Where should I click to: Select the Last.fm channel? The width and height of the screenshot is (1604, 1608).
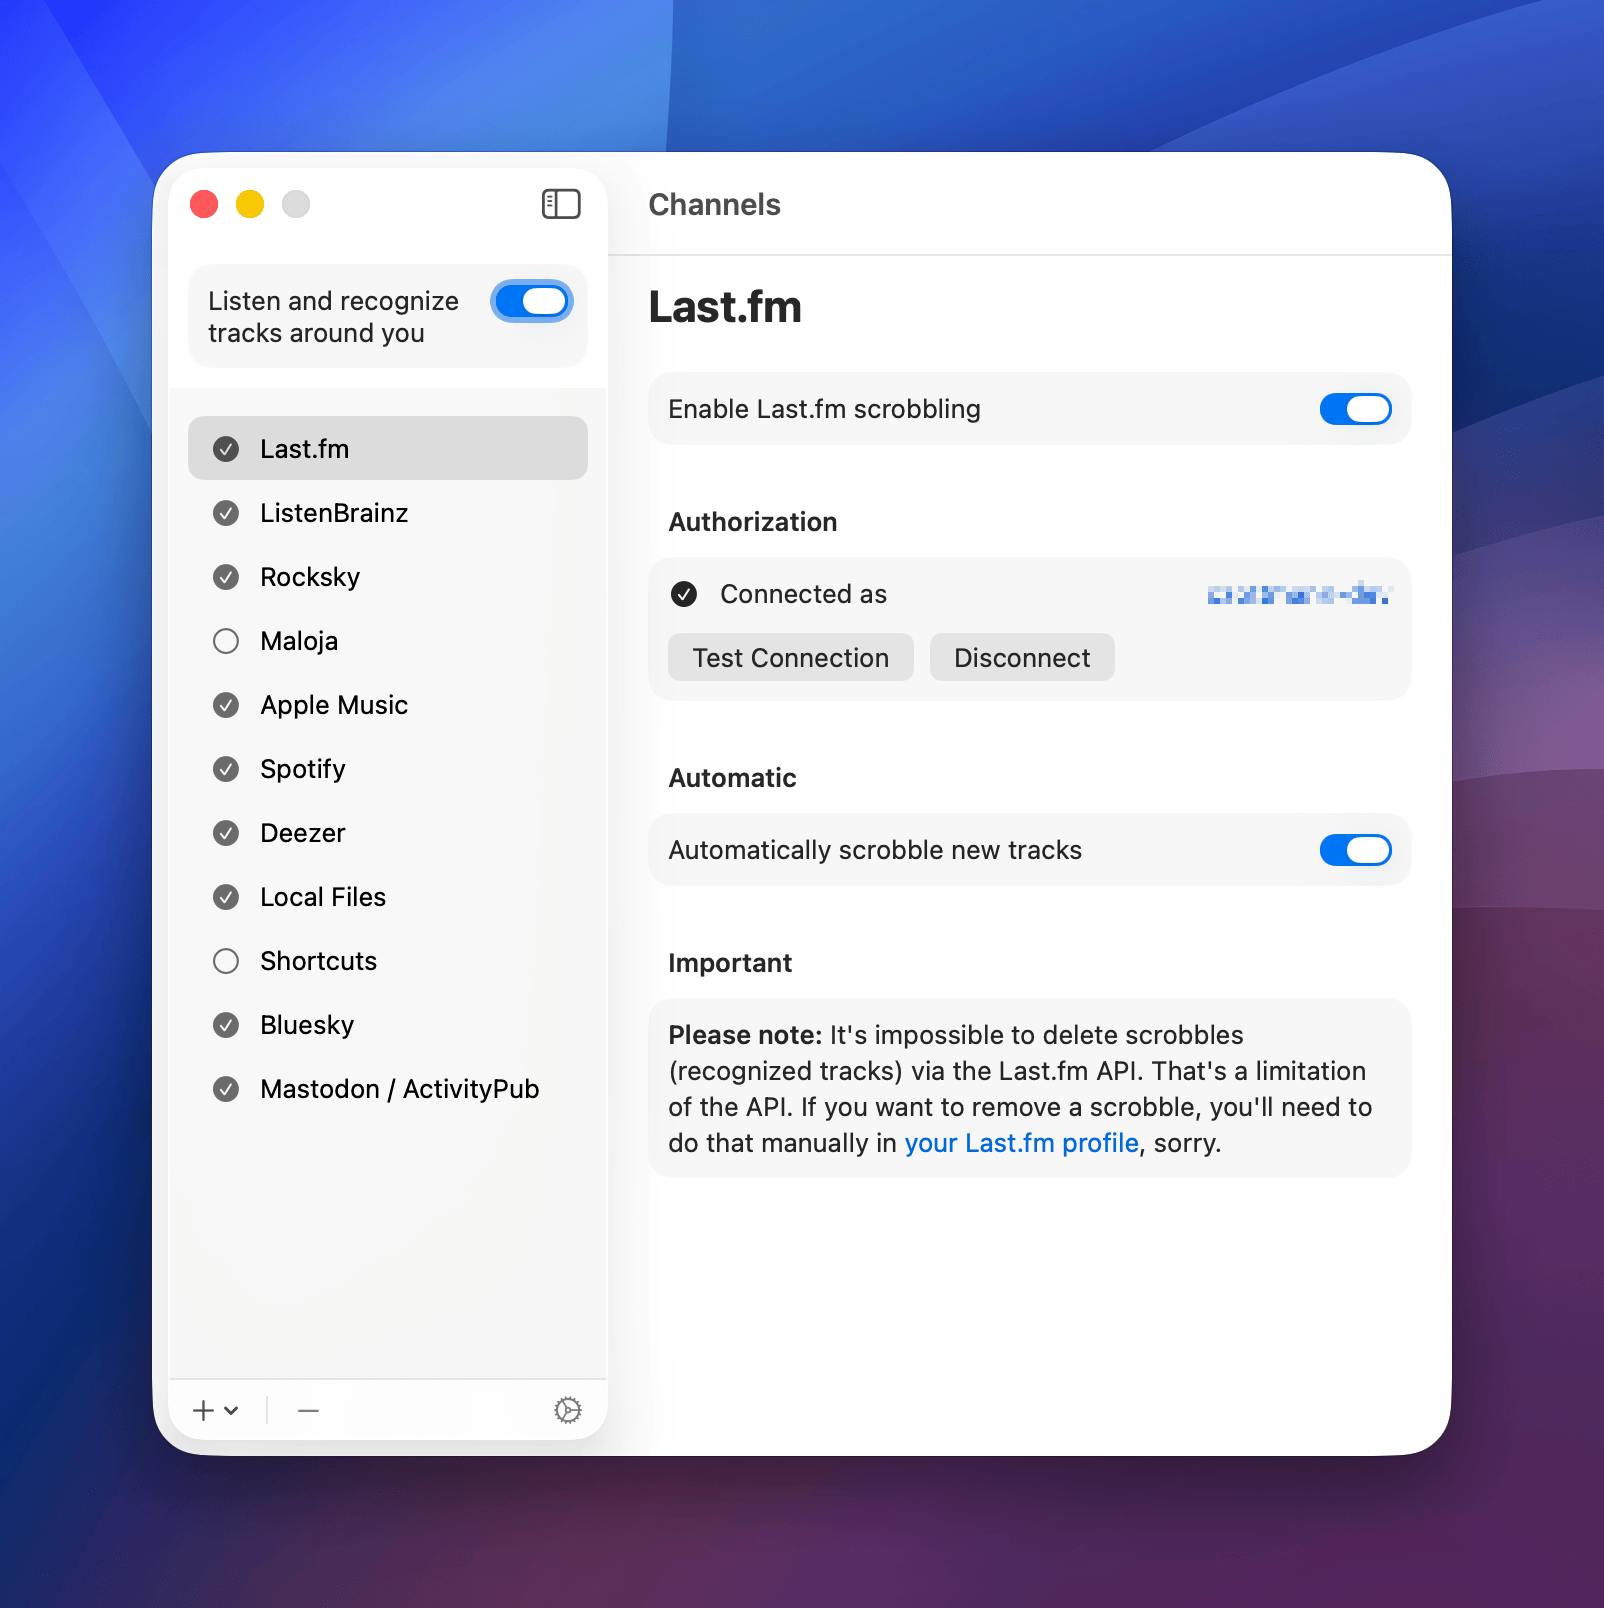pyautogui.click(x=388, y=448)
